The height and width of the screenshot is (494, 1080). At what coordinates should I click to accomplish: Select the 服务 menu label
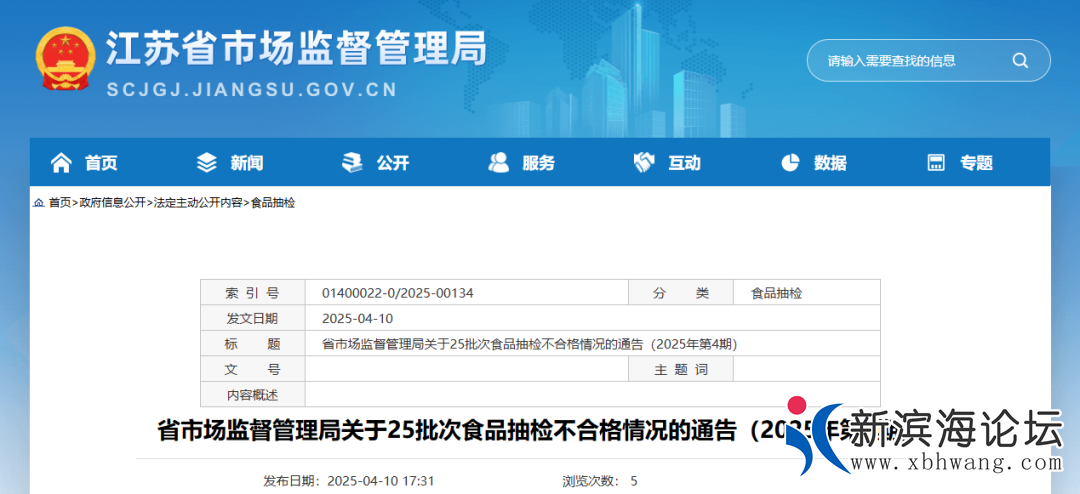pyautogui.click(x=538, y=163)
